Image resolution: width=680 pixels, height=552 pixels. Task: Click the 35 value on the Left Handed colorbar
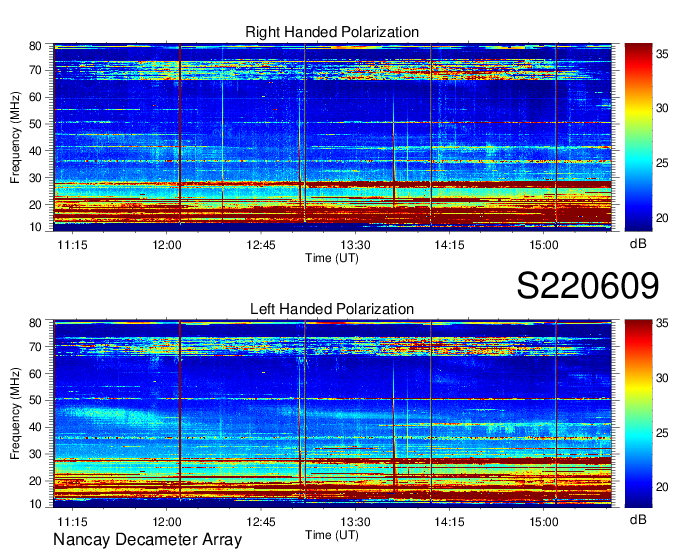(x=662, y=323)
